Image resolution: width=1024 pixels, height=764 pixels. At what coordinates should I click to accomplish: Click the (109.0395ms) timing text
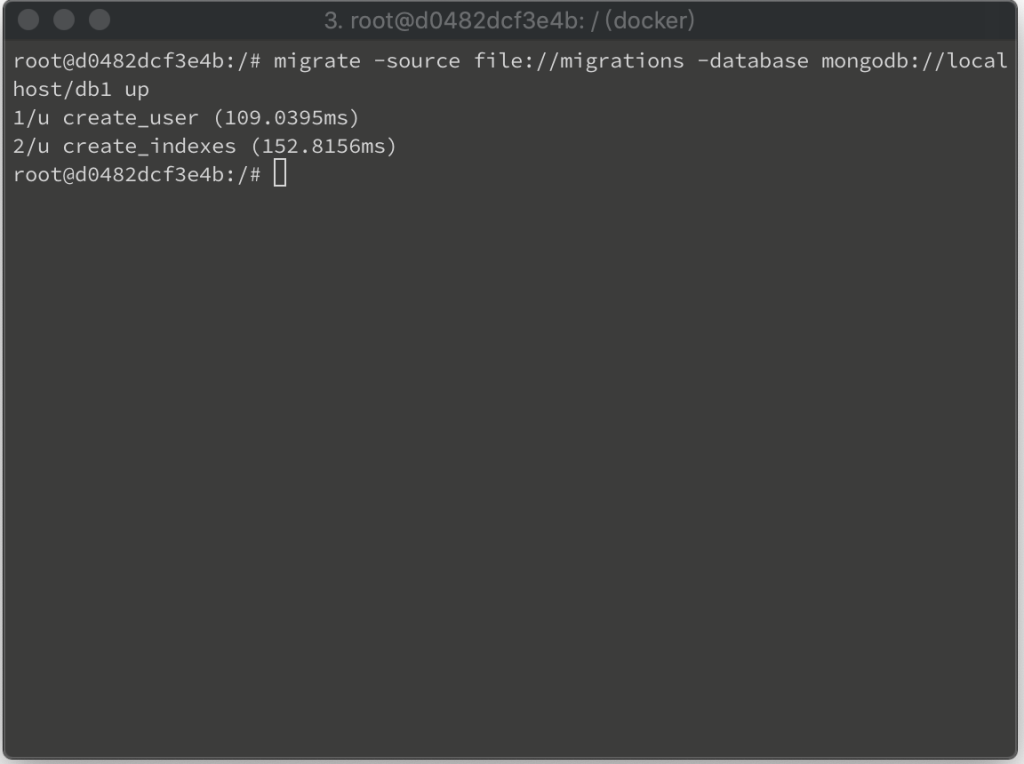(286, 118)
